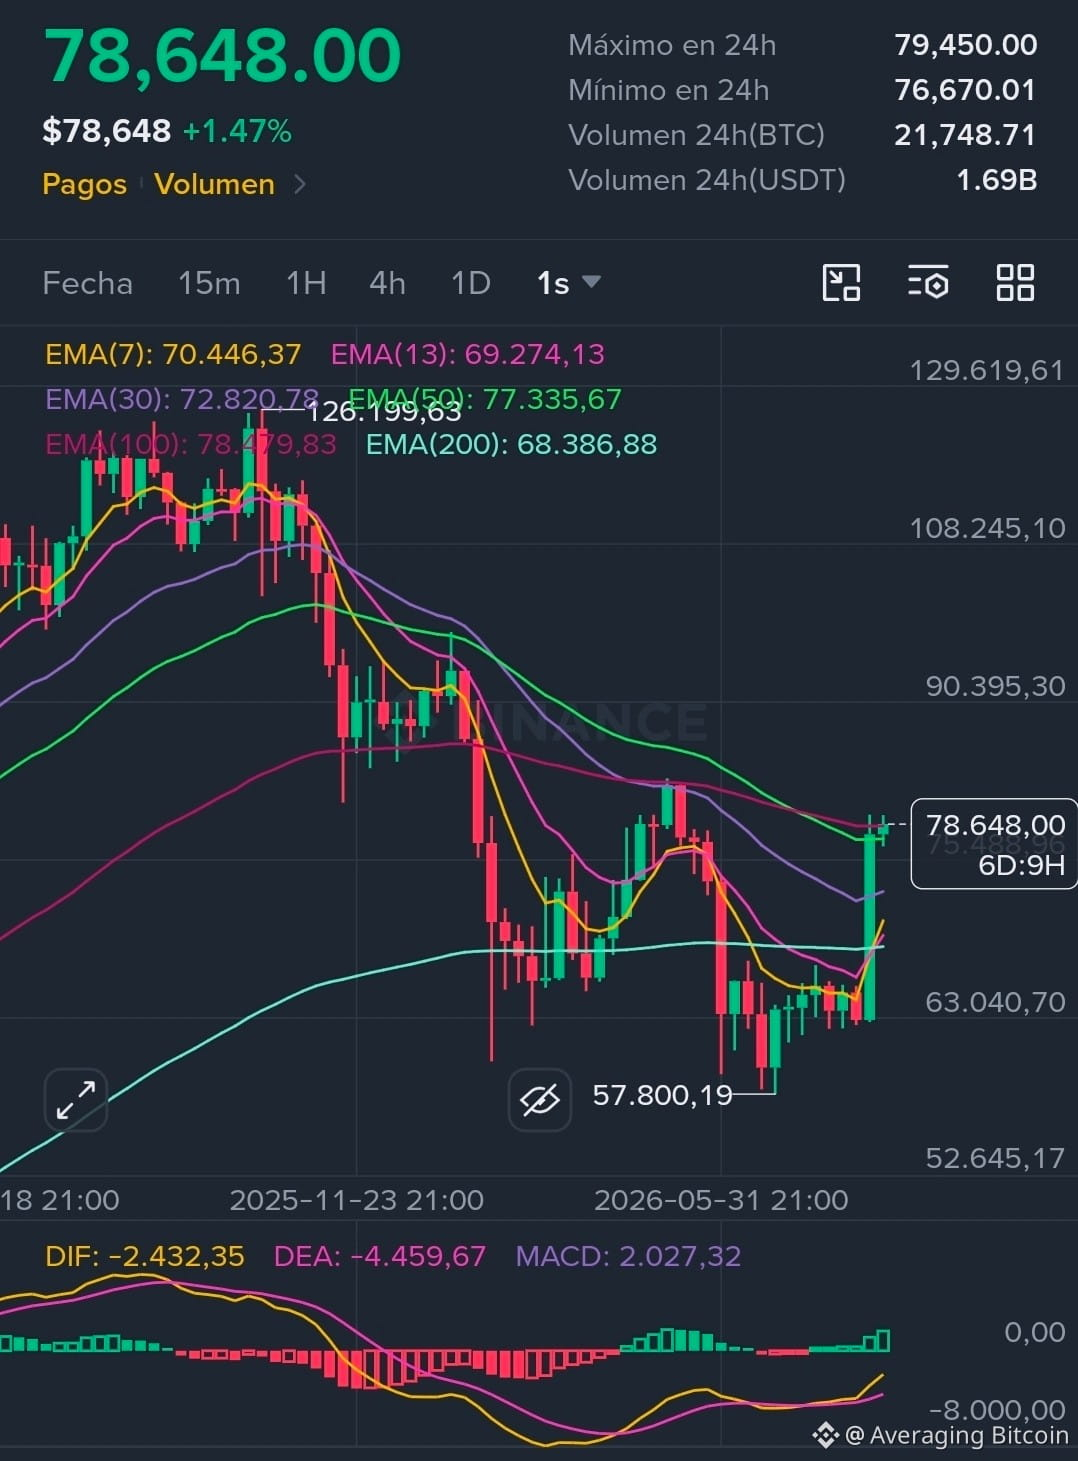
Task: Click the 2026-05-31 21:00 date label
Action: click(721, 1200)
